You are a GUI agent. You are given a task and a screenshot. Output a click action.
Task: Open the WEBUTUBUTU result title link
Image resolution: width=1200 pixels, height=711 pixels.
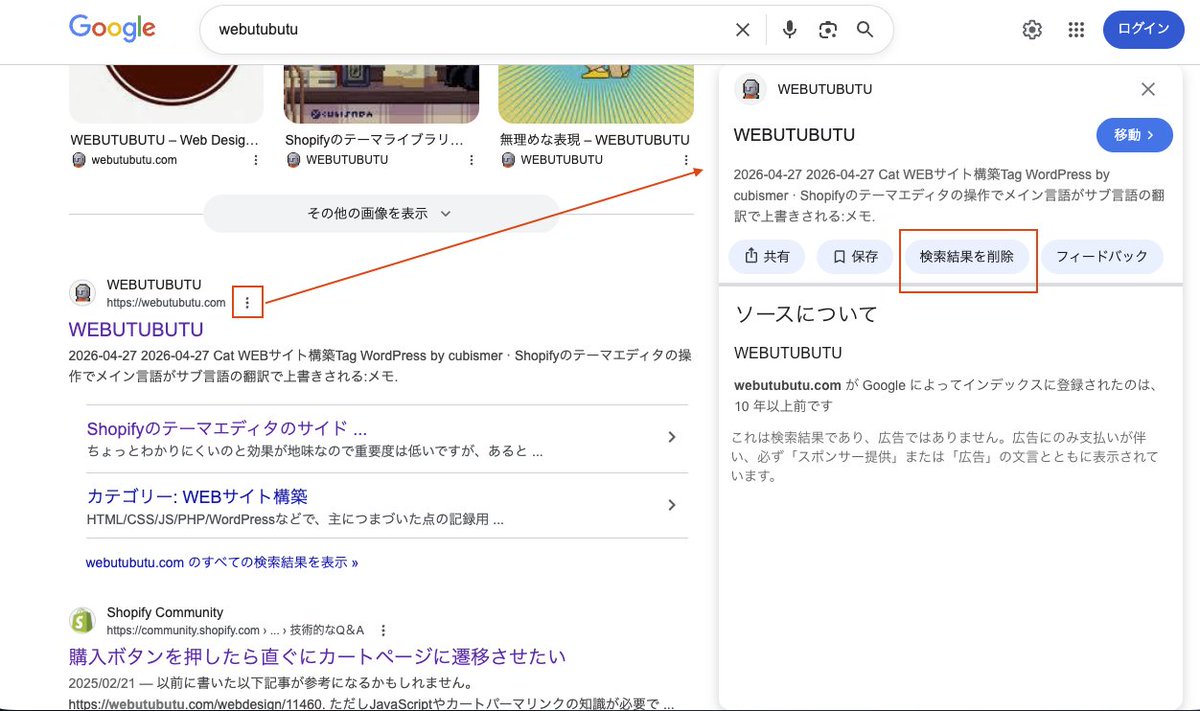[x=136, y=329]
